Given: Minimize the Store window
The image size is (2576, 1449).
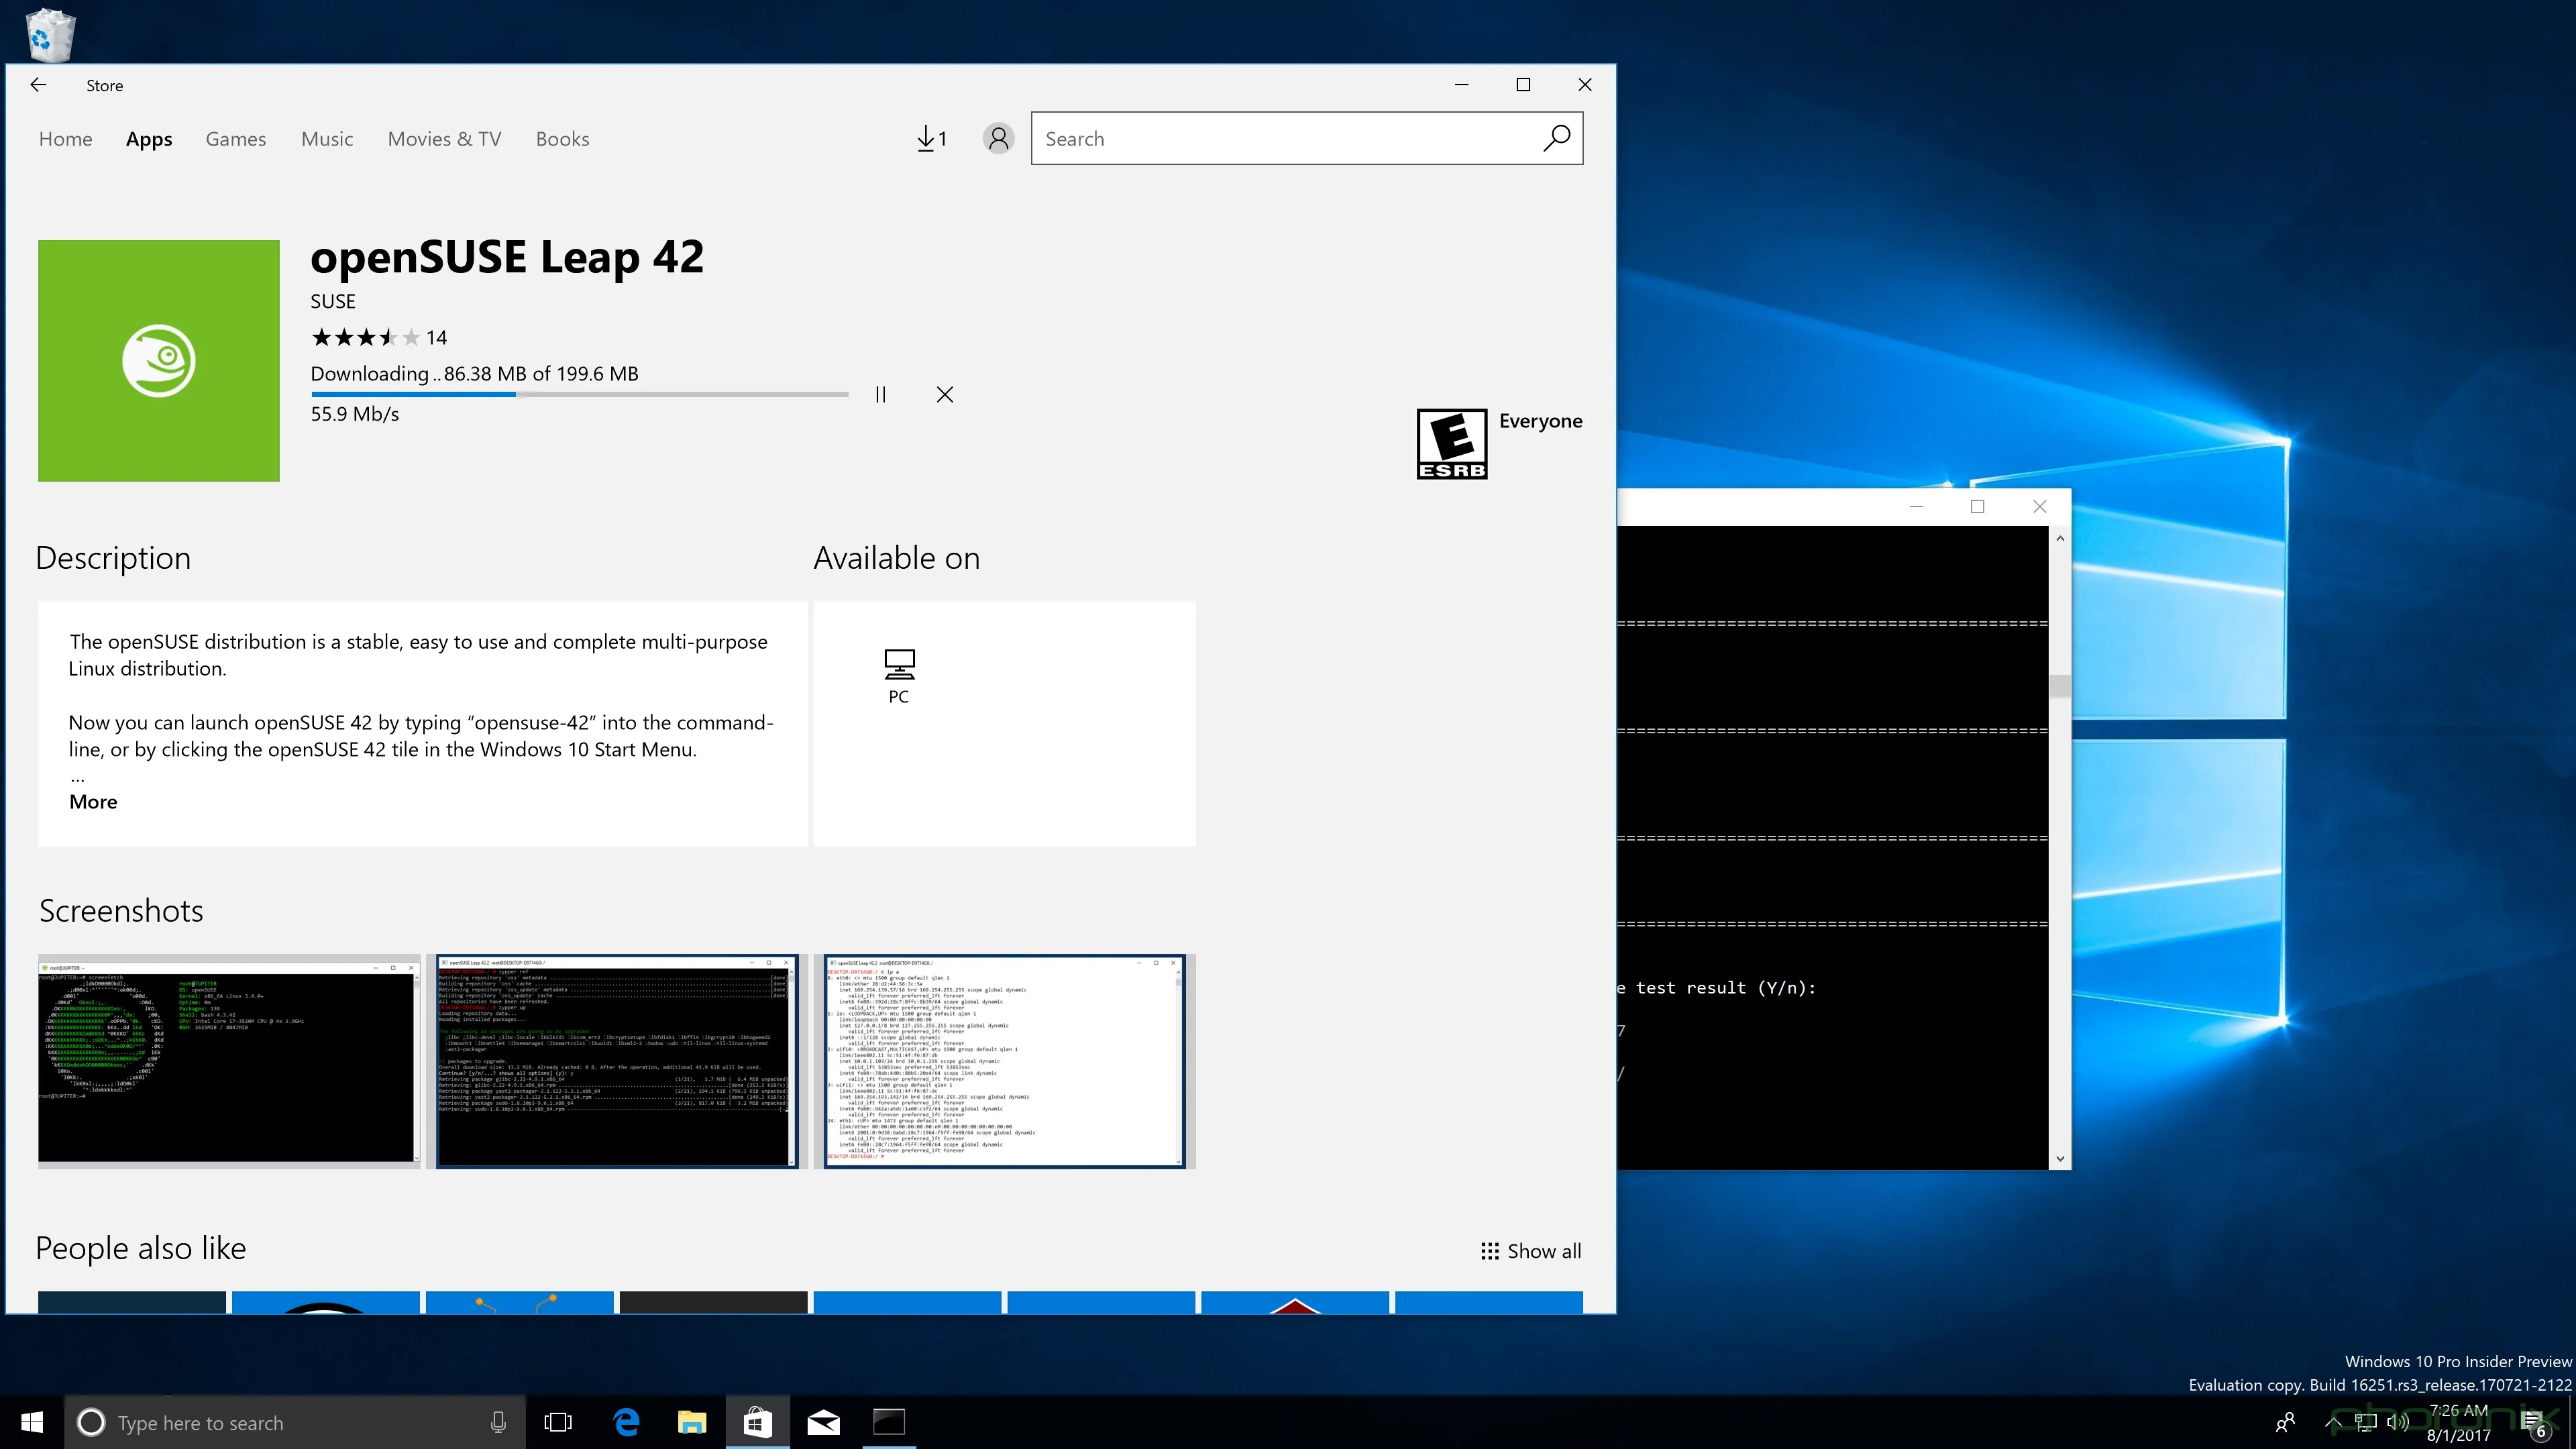Looking at the screenshot, I should [1461, 85].
